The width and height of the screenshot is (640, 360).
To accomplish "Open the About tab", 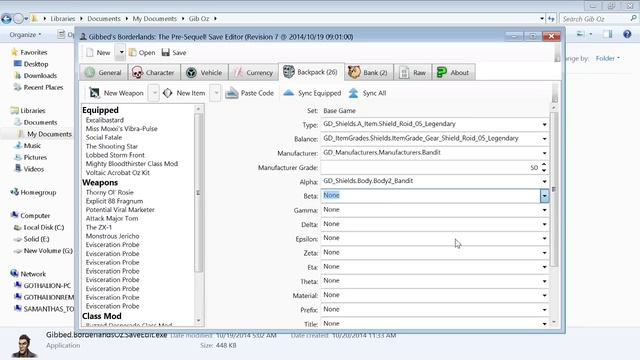I will pyautogui.click(x=453, y=72).
